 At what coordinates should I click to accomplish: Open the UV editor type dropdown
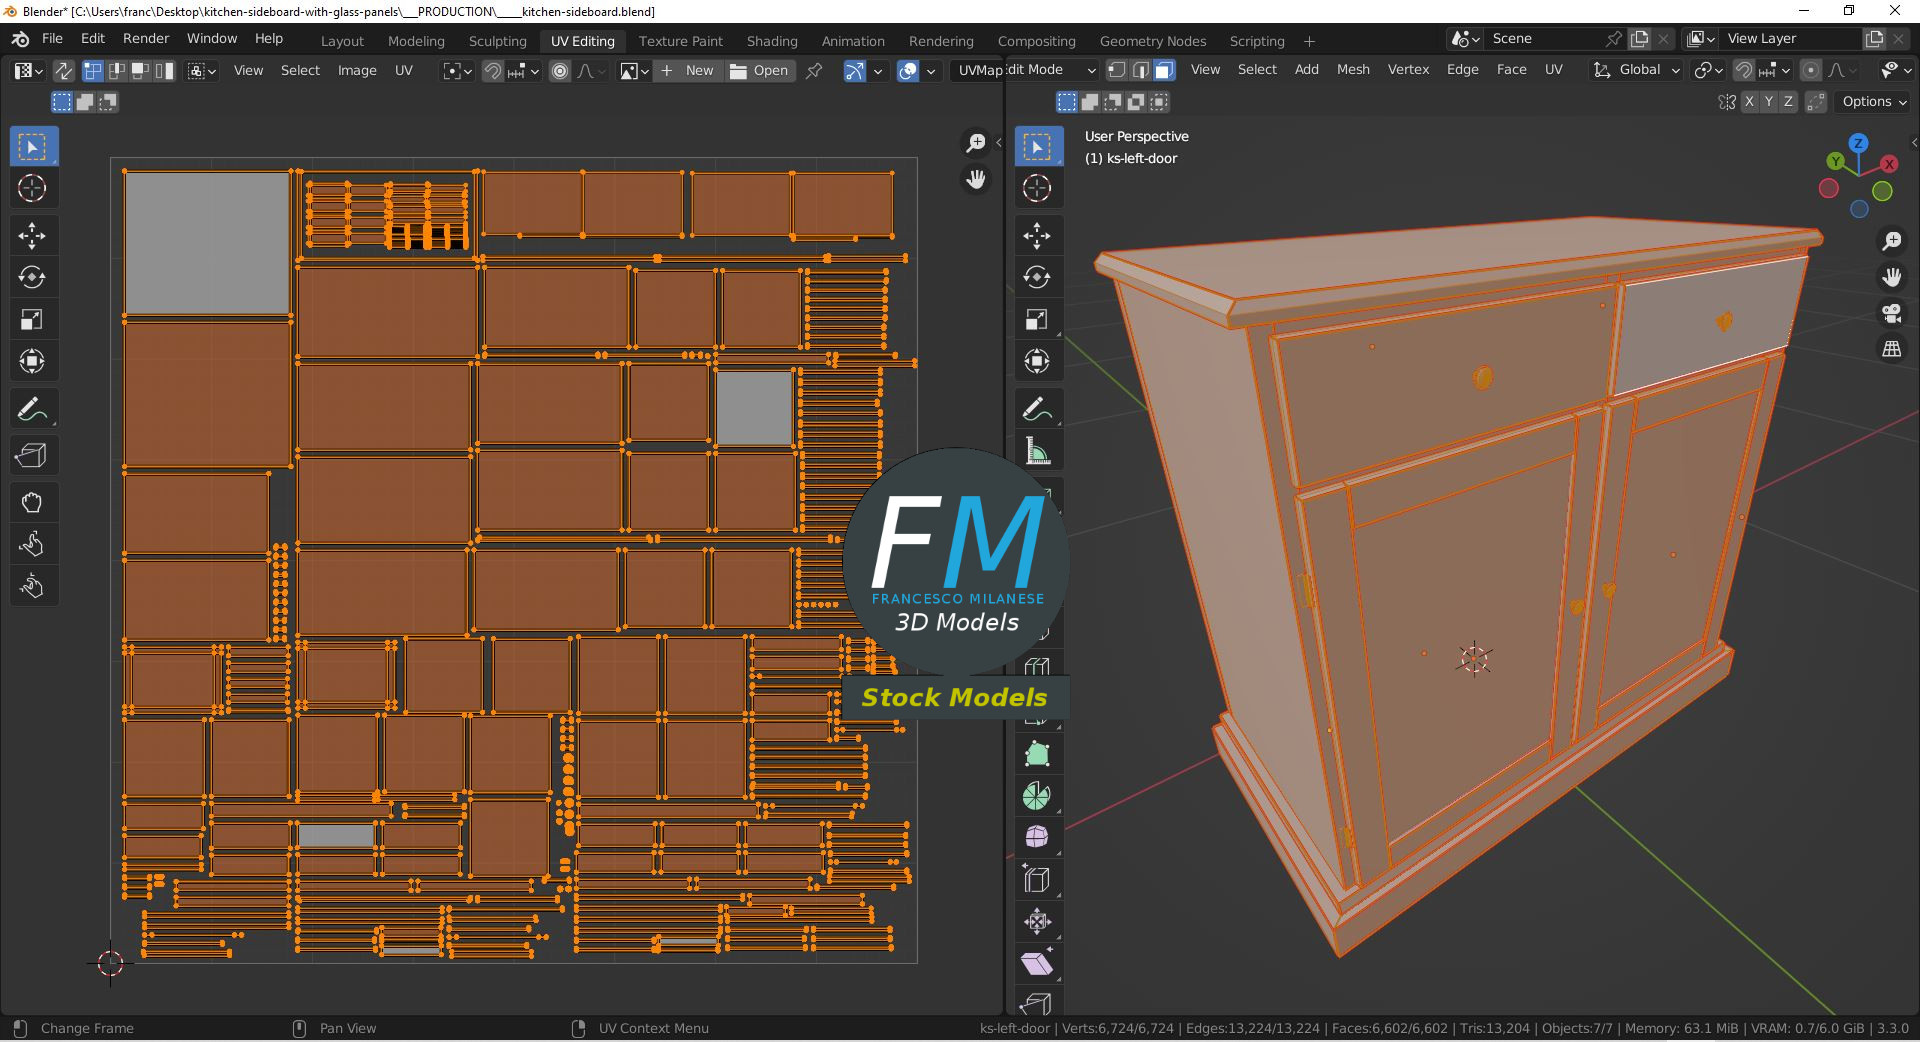tap(28, 71)
